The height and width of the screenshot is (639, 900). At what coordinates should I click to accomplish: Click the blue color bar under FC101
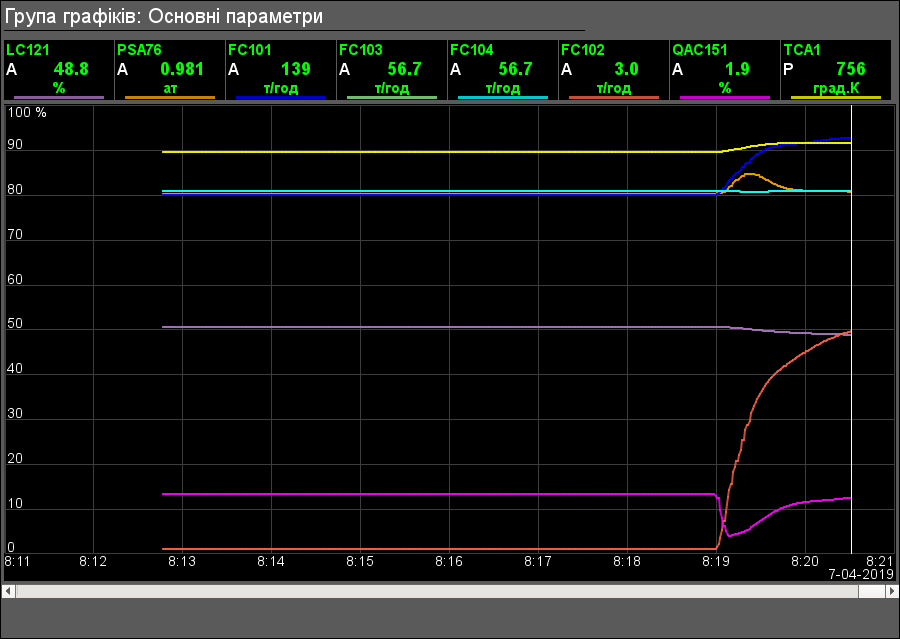click(281, 98)
